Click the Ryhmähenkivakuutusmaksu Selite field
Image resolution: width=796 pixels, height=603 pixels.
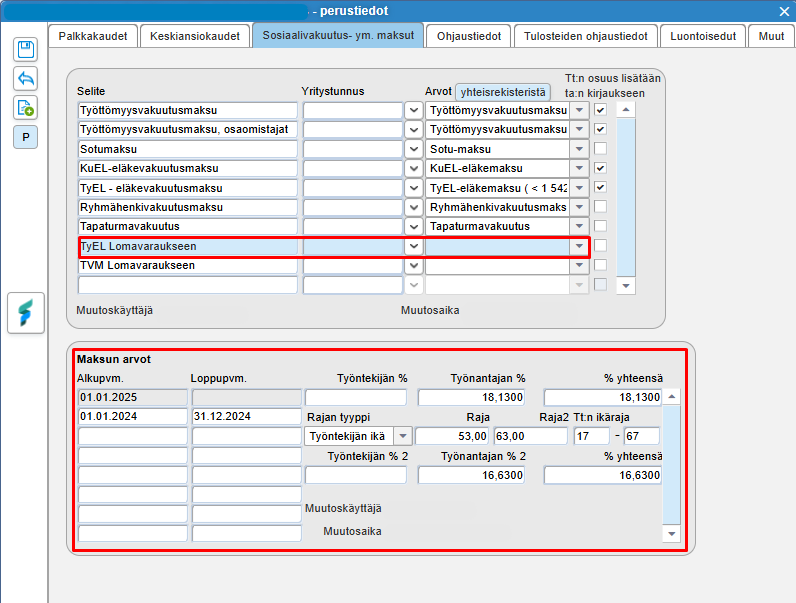coord(187,208)
